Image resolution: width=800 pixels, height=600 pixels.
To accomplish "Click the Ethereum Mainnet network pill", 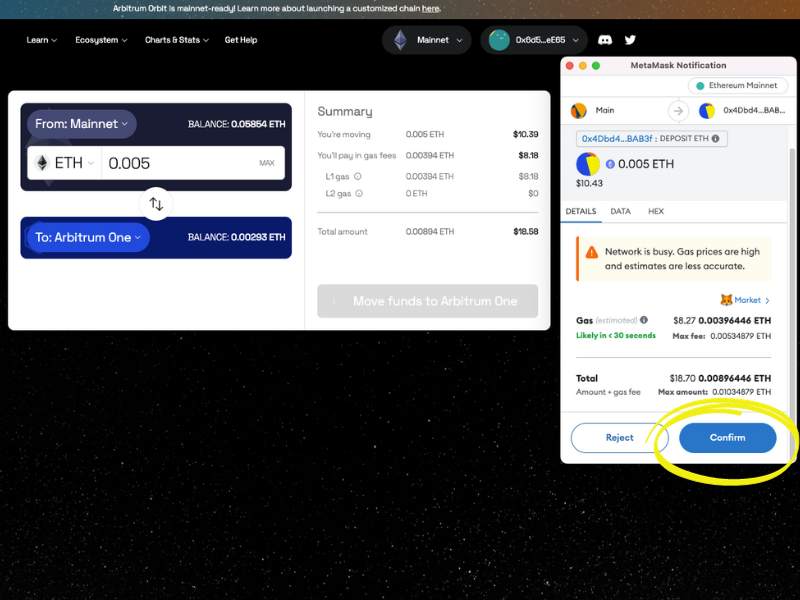I will click(738, 85).
